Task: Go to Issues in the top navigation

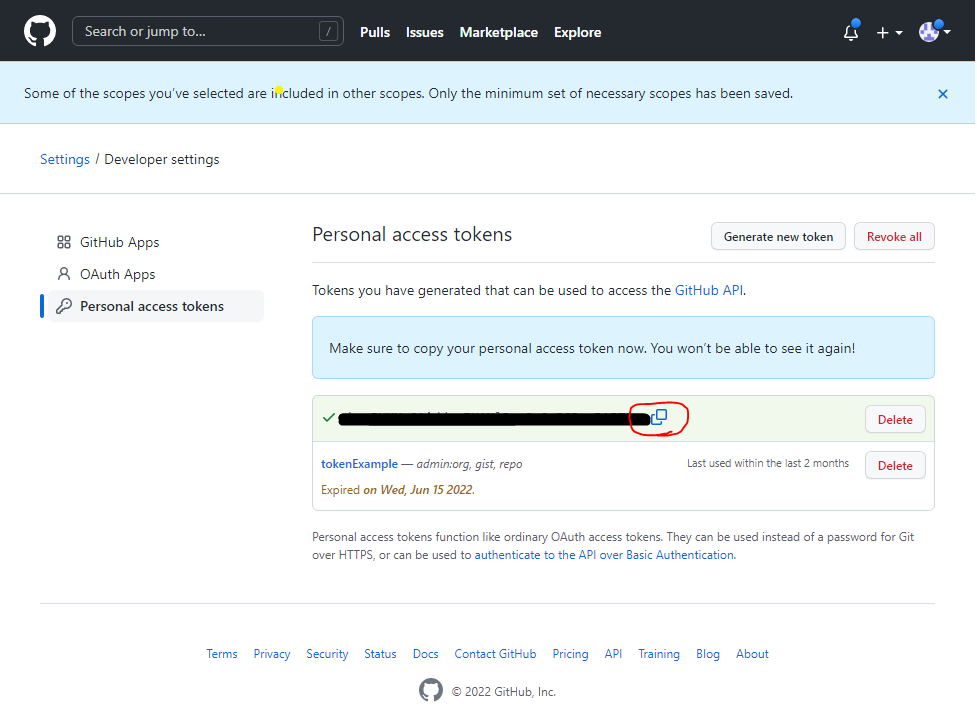Action: click(x=424, y=32)
